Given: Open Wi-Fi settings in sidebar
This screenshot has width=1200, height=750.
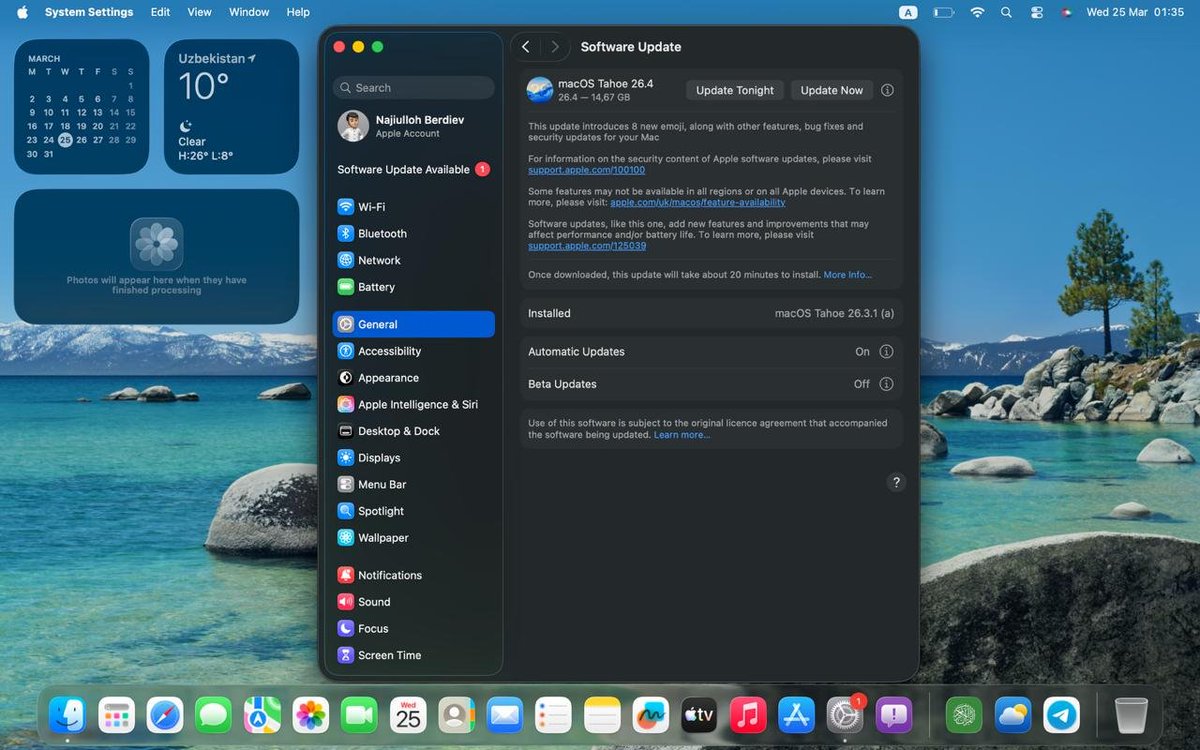Looking at the screenshot, I should tap(413, 207).
